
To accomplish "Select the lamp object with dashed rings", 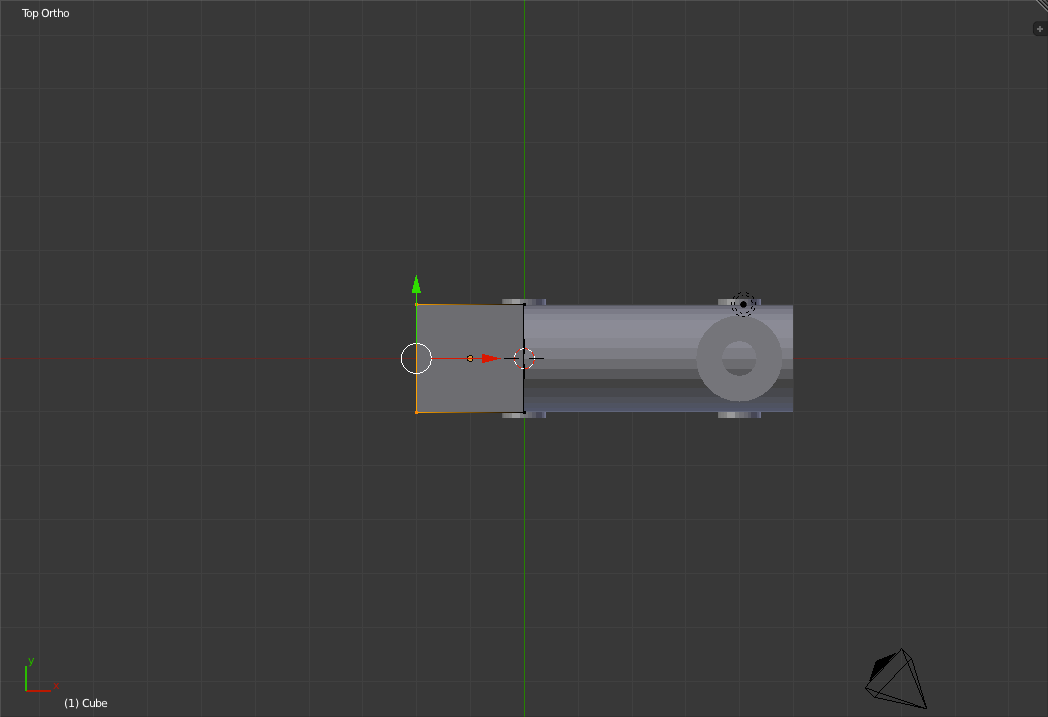I will [743, 304].
